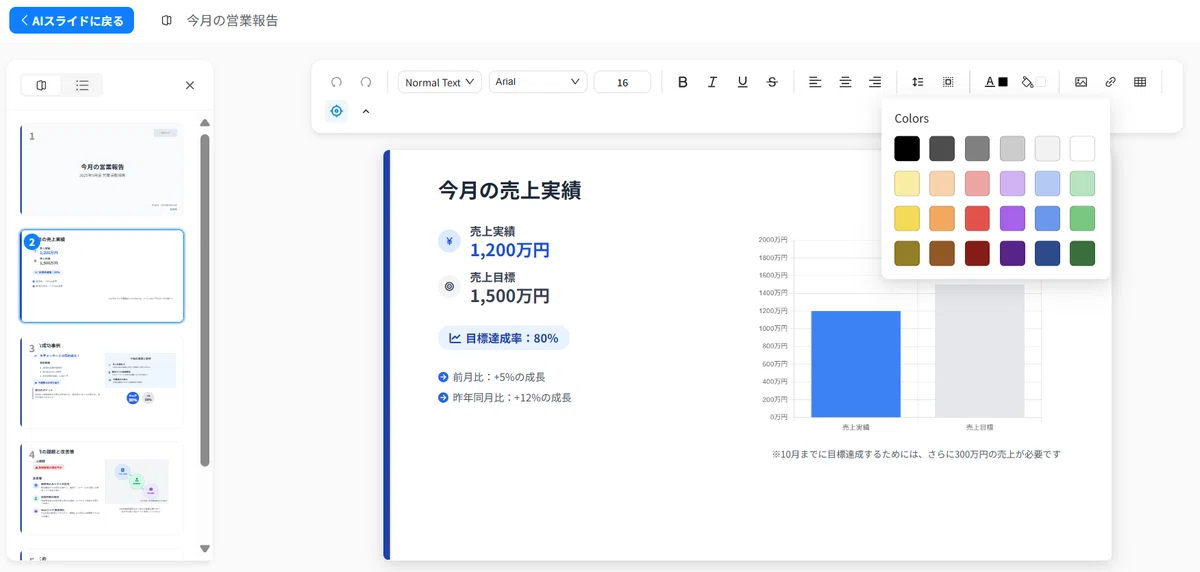The image size is (1200, 572).
Task: Click slide panel scroll down arrow
Action: click(205, 548)
